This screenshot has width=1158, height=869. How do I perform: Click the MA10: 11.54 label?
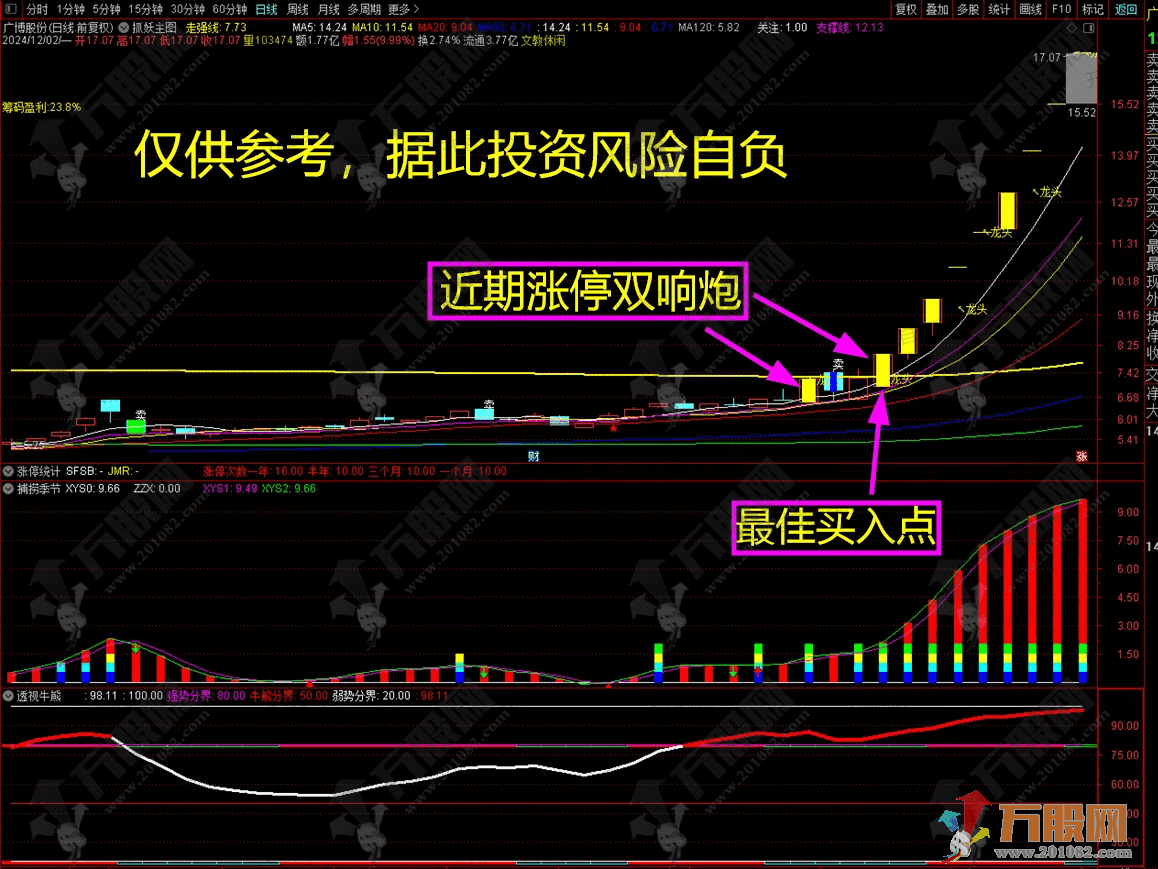point(382,27)
